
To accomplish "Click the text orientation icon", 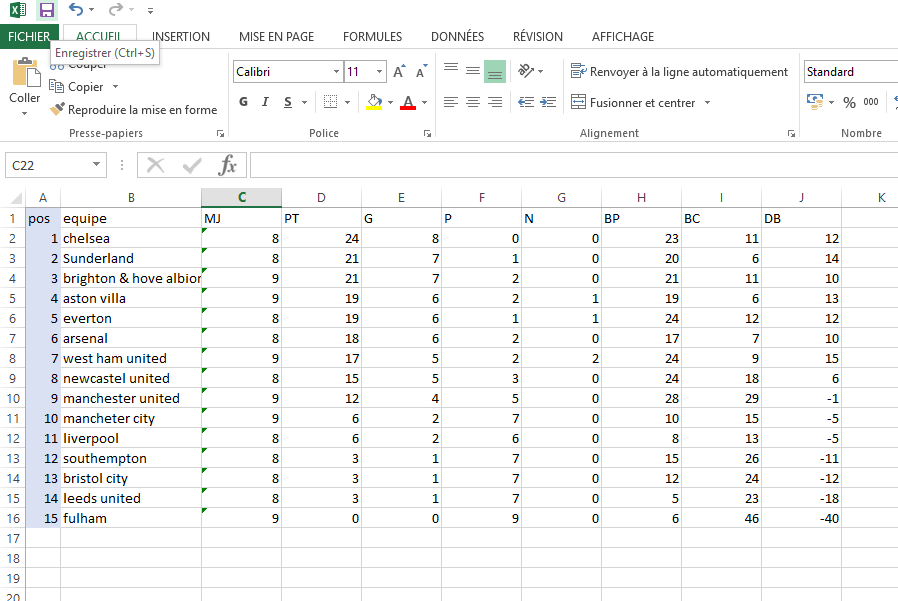I will point(526,70).
